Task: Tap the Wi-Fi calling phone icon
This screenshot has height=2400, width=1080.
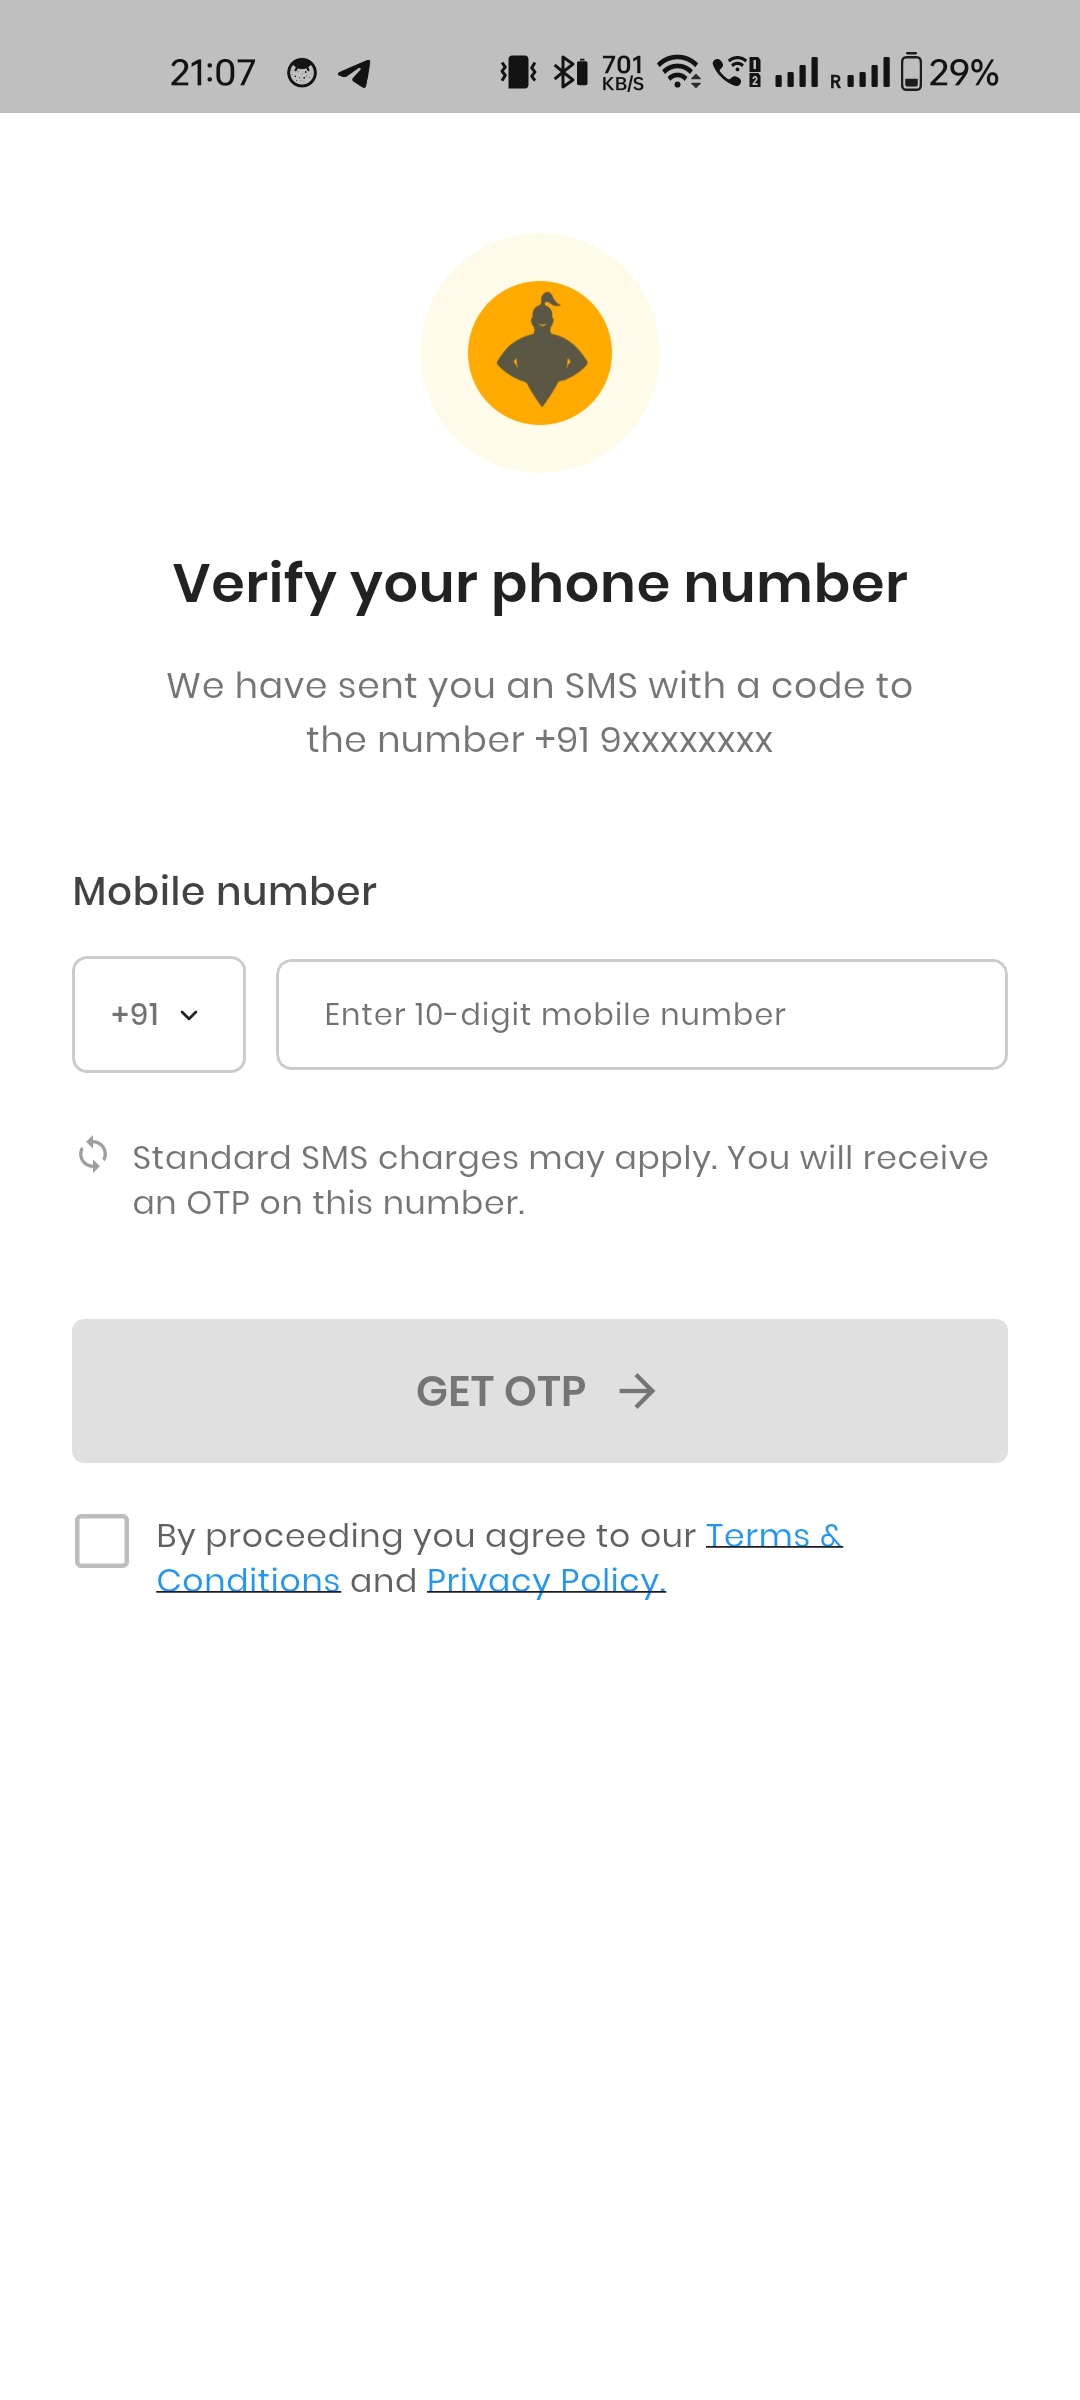Action: pyautogui.click(x=737, y=72)
